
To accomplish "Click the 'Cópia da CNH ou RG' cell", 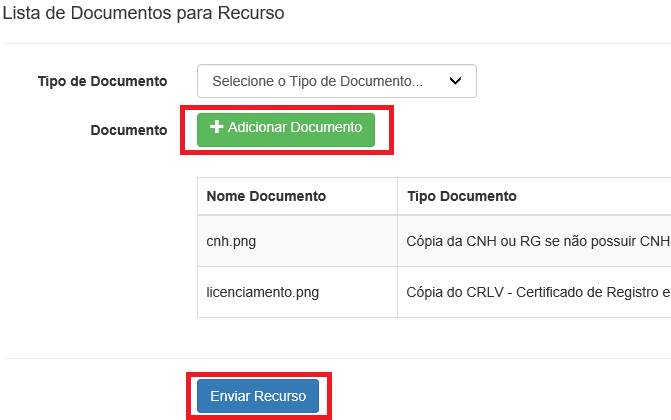I will point(534,241).
